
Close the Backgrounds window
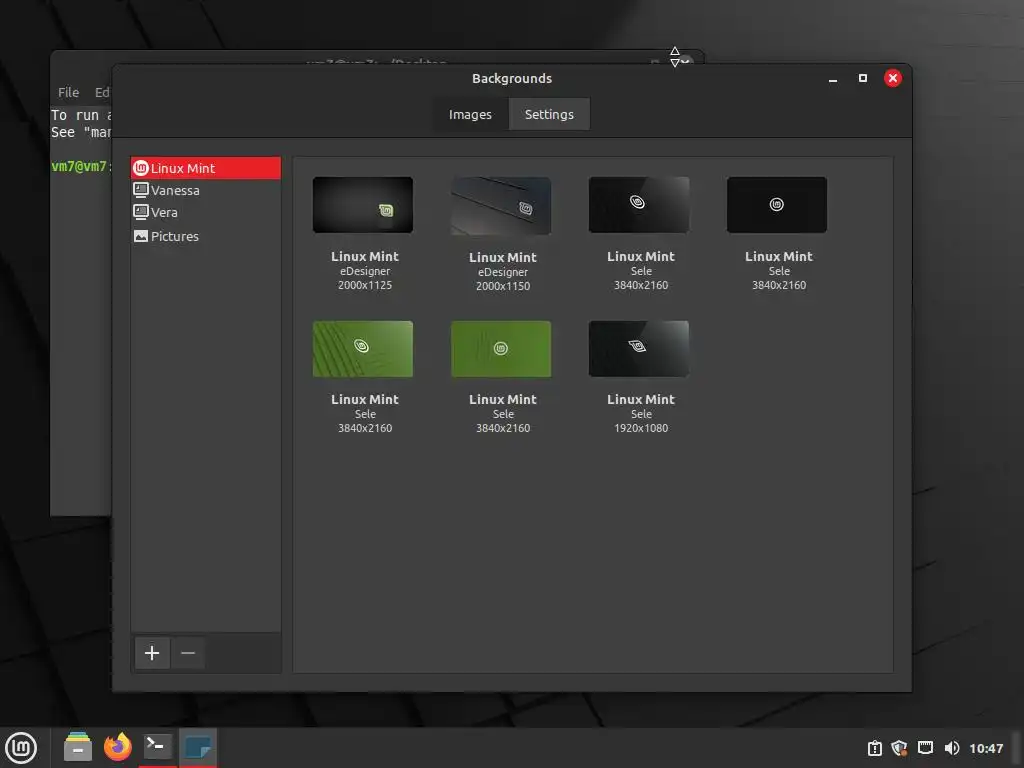(893, 78)
